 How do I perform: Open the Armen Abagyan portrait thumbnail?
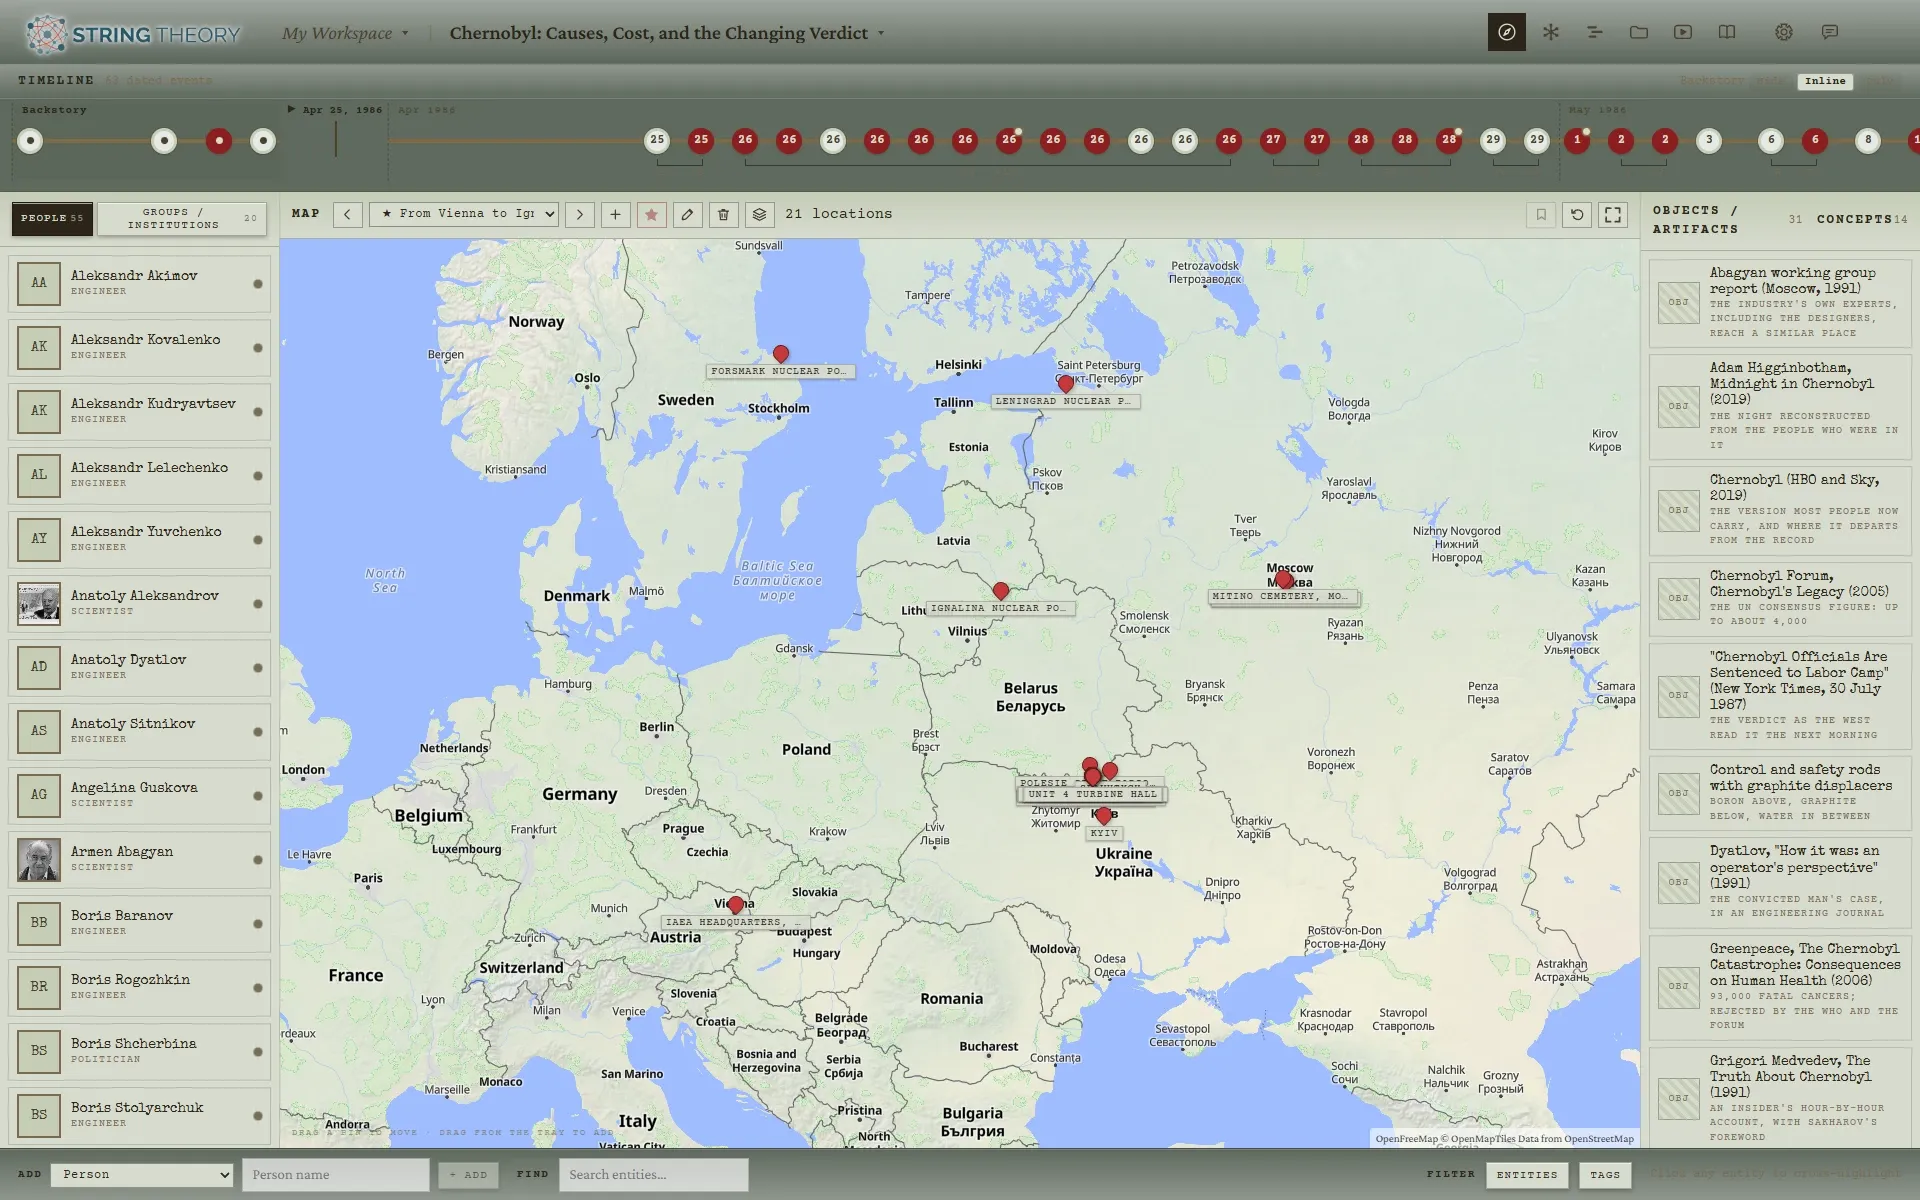pos(39,860)
